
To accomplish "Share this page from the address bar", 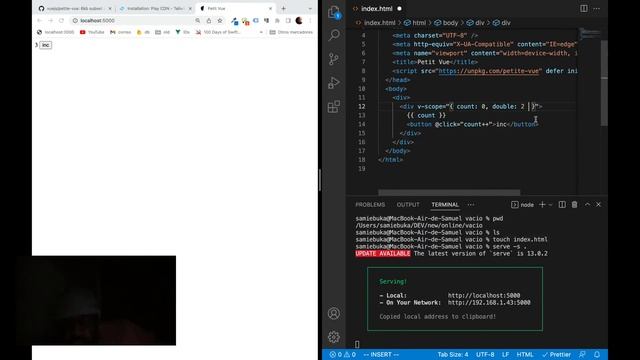I will click(209, 20).
